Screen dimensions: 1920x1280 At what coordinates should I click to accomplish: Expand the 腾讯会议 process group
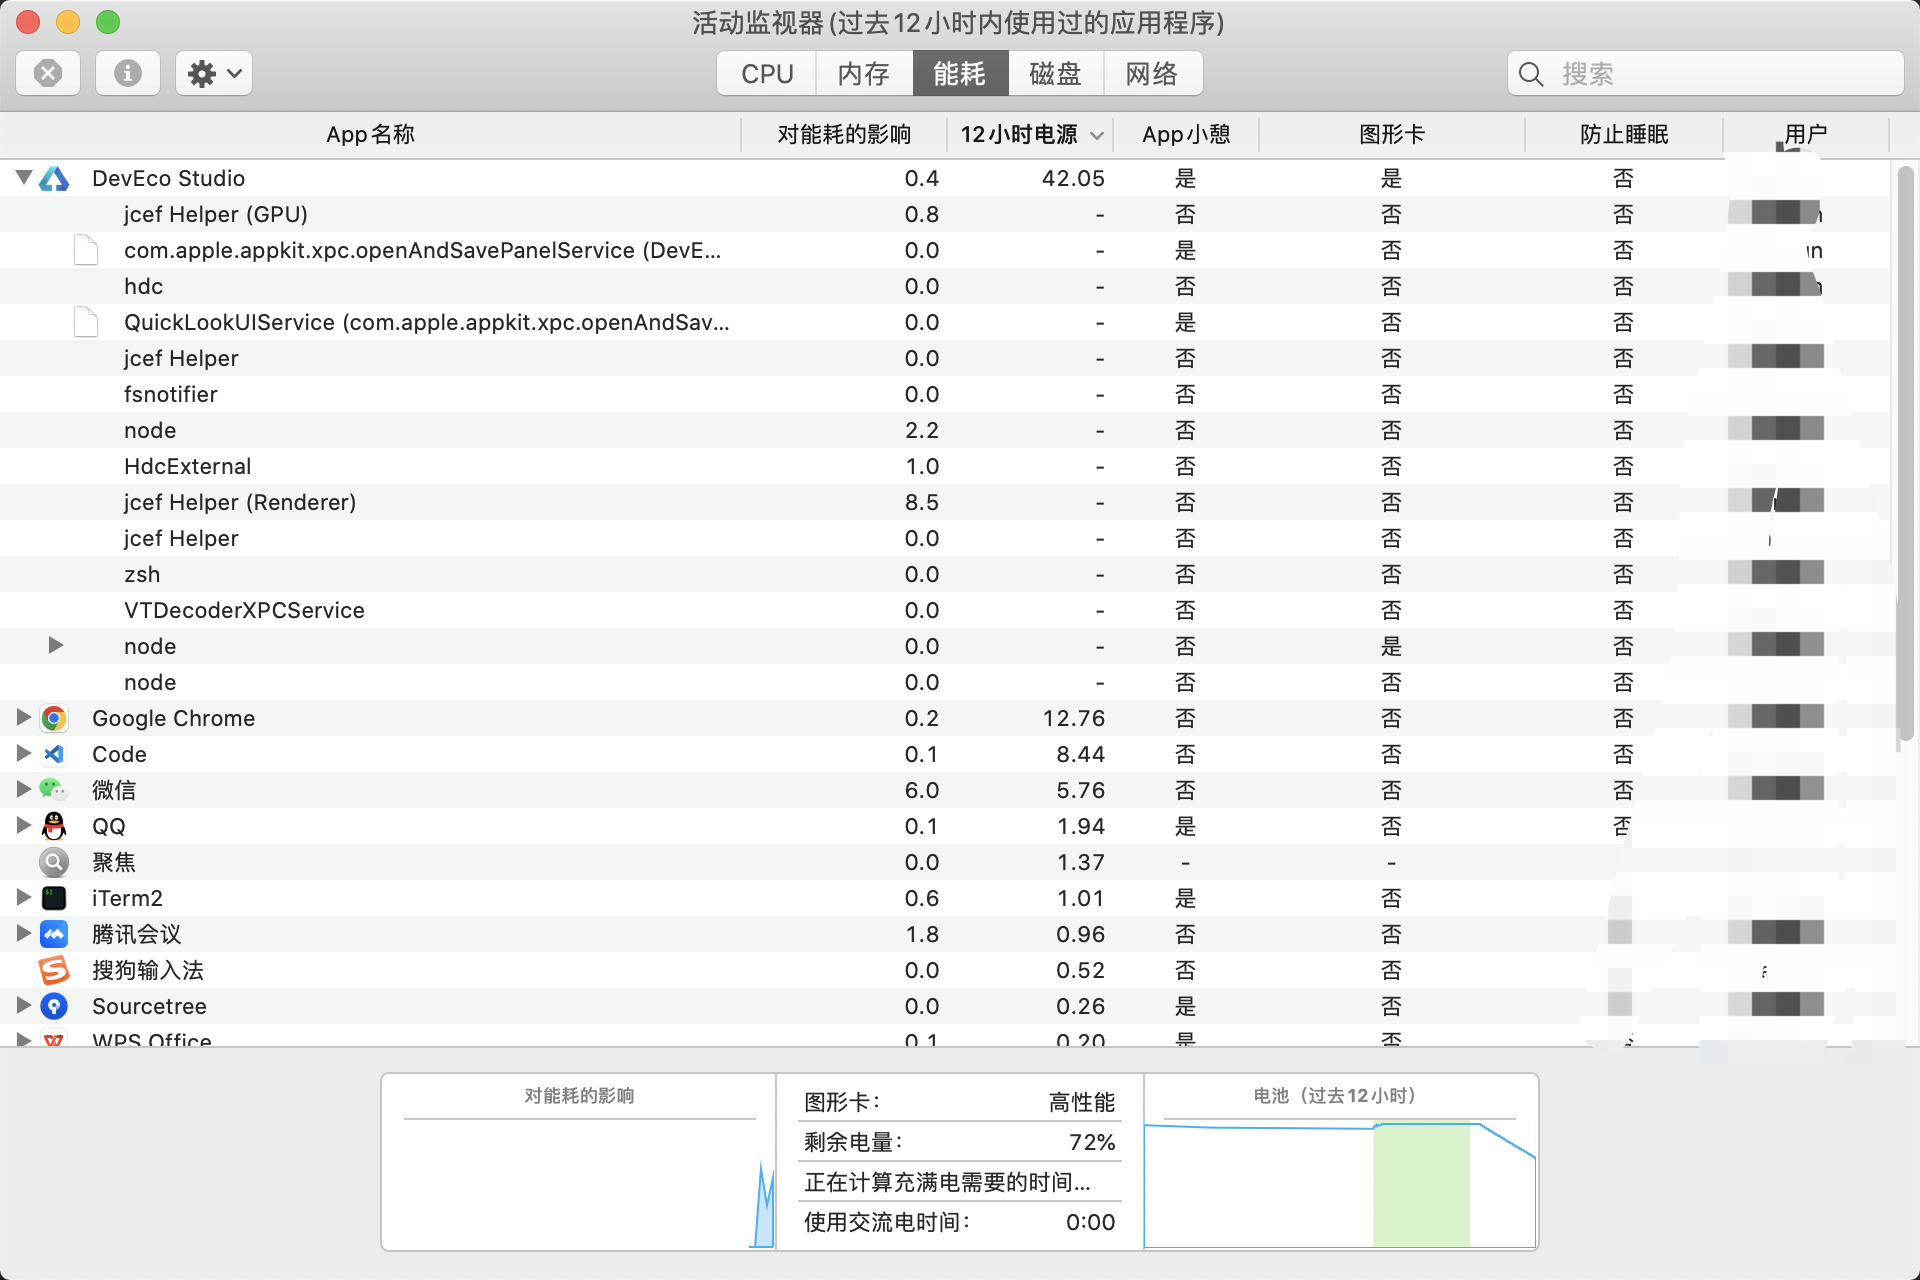pos(24,934)
